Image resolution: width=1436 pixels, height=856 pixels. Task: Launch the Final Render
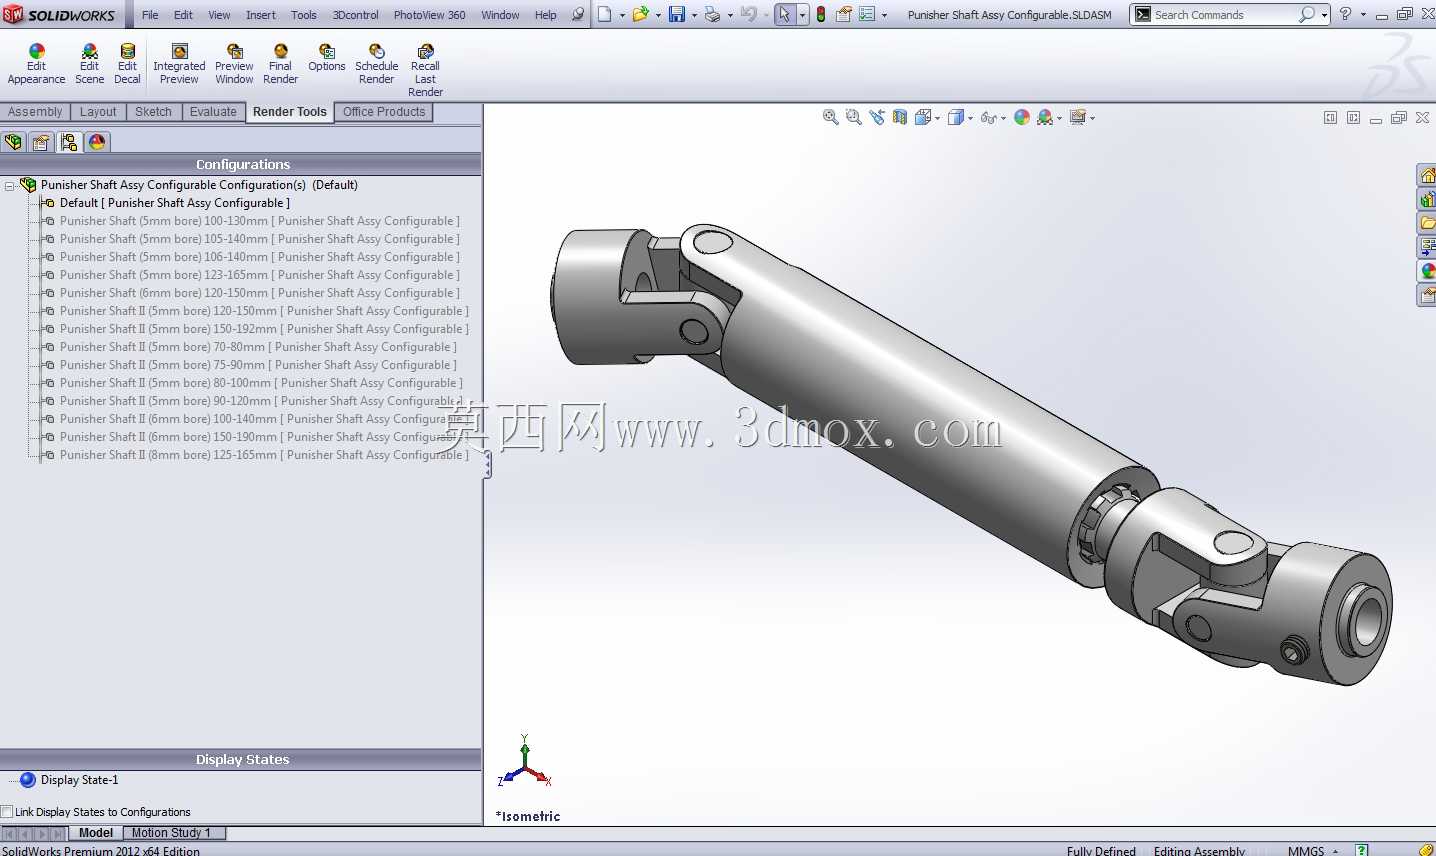coord(280,64)
